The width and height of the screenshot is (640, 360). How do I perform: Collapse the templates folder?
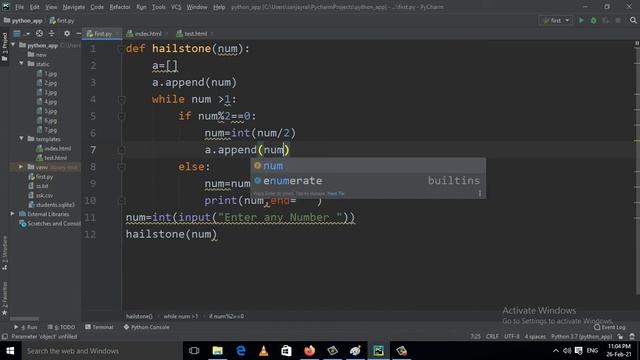pyautogui.click(x=22, y=139)
